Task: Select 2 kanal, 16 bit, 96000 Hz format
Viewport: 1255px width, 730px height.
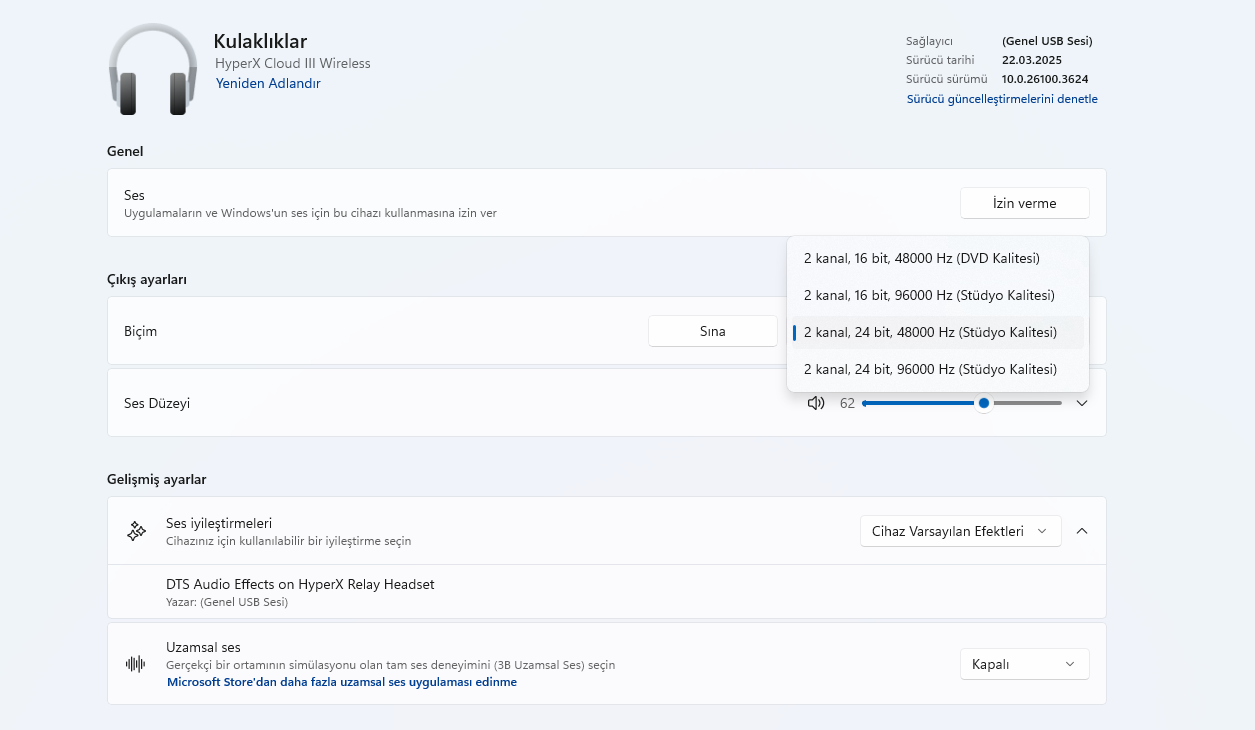Action: point(937,295)
